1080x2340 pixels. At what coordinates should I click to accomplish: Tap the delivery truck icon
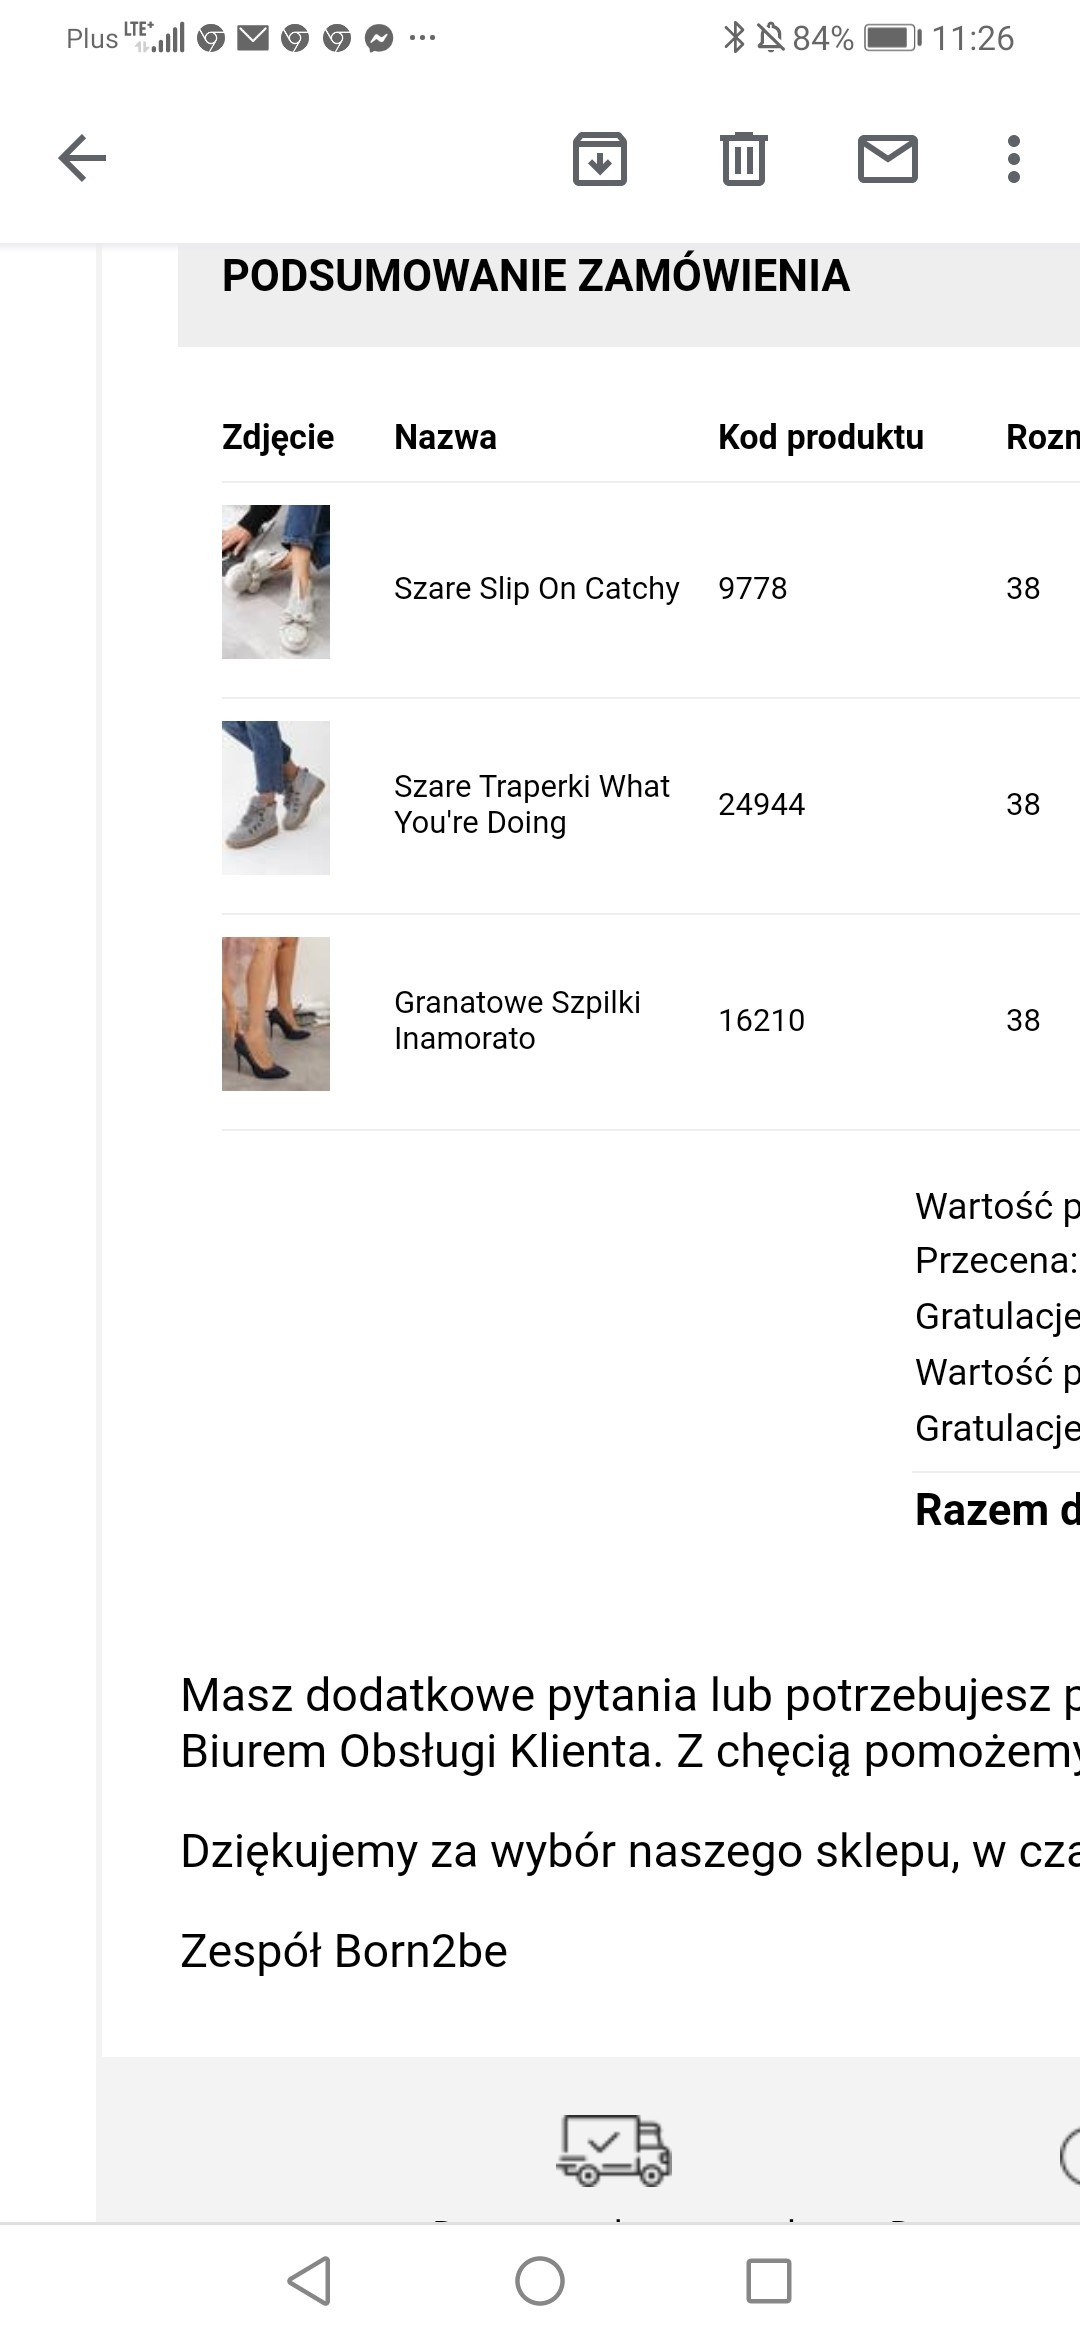pyautogui.click(x=613, y=2149)
